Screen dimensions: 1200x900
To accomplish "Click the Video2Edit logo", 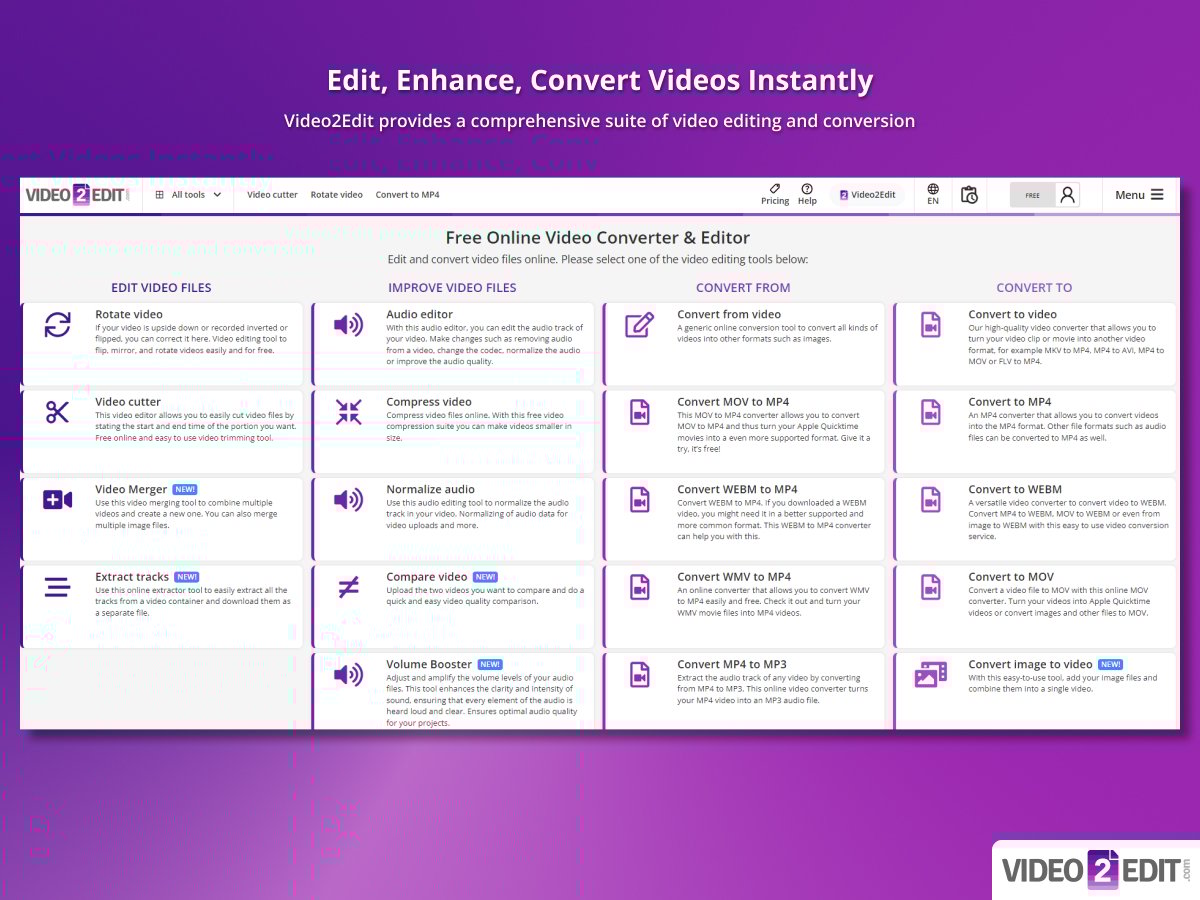I will [79, 194].
